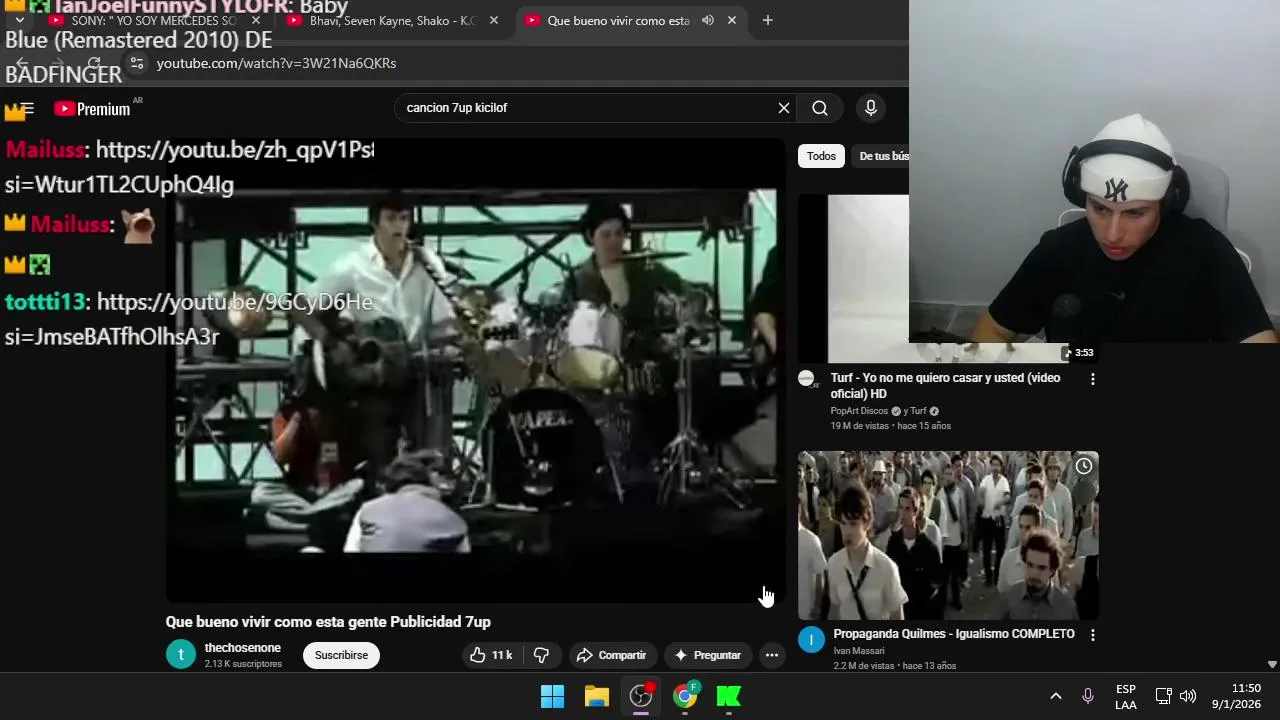This screenshot has width=1280, height=720.
Task: Open options menu for the Turf video
Action: tap(1092, 379)
